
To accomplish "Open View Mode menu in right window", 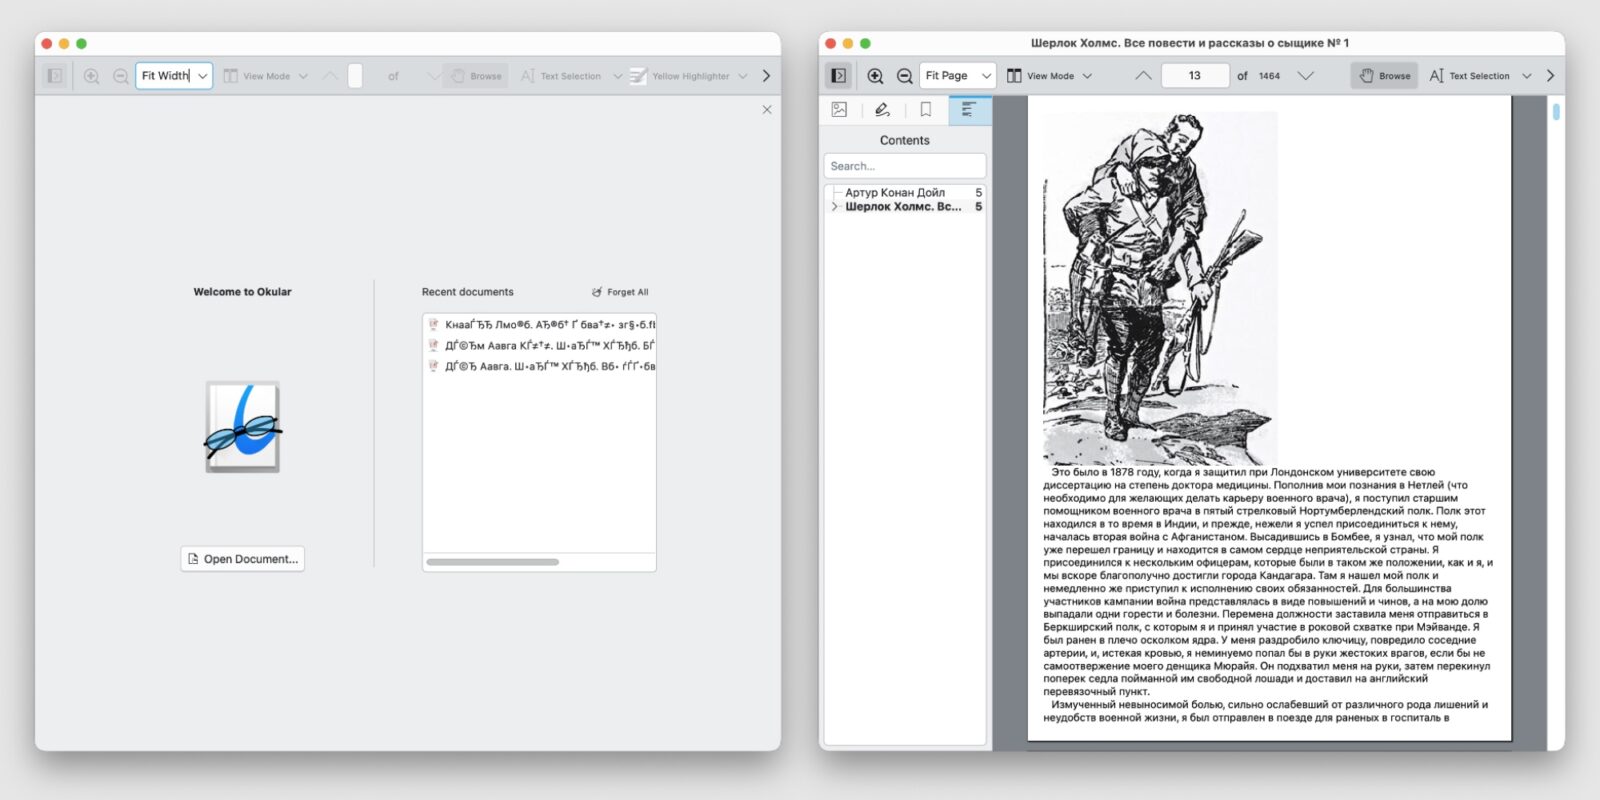I will [1049, 76].
